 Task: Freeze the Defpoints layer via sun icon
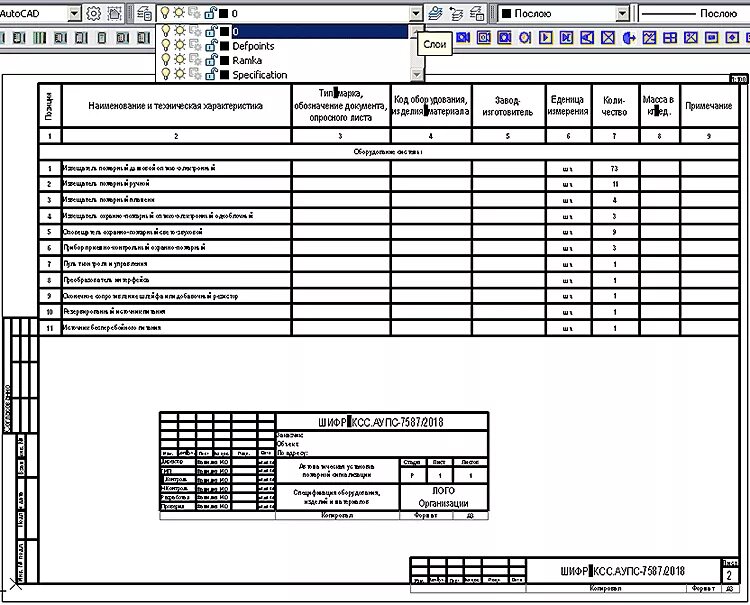180,45
